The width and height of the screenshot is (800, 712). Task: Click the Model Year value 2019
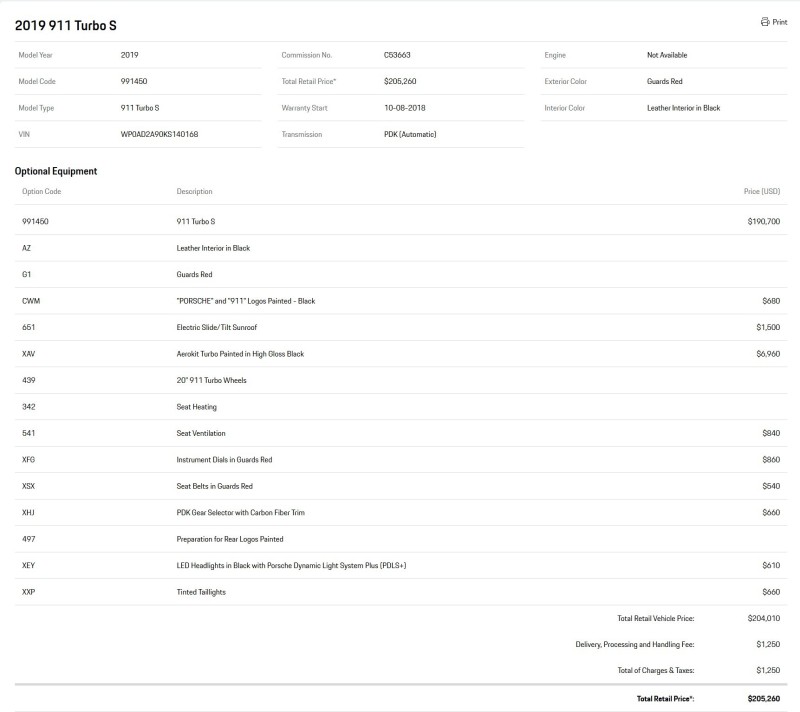129,55
